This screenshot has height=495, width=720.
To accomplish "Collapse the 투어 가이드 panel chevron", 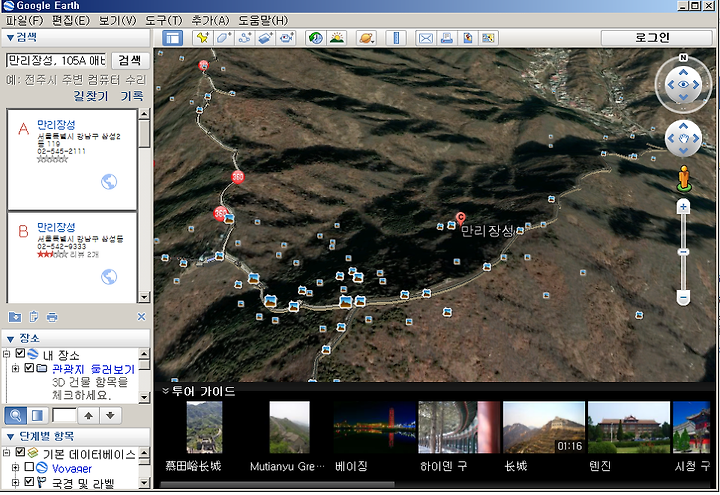I will 165,391.
